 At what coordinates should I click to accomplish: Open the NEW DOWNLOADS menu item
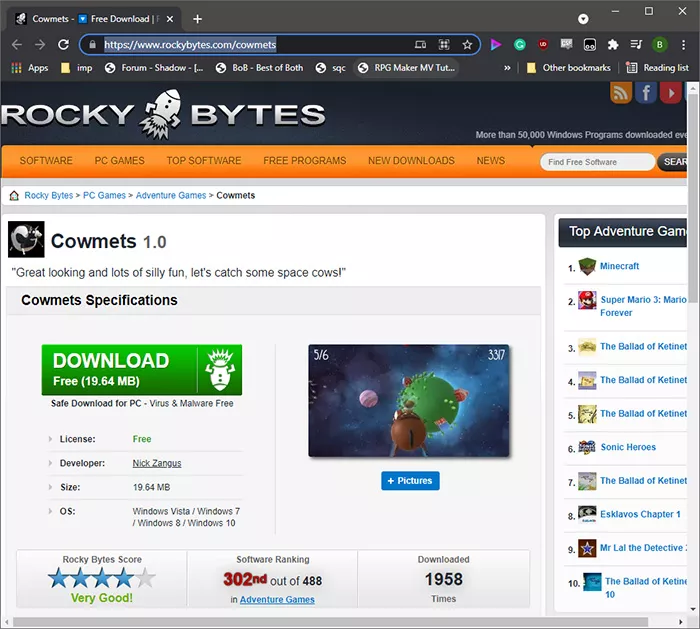tap(411, 161)
